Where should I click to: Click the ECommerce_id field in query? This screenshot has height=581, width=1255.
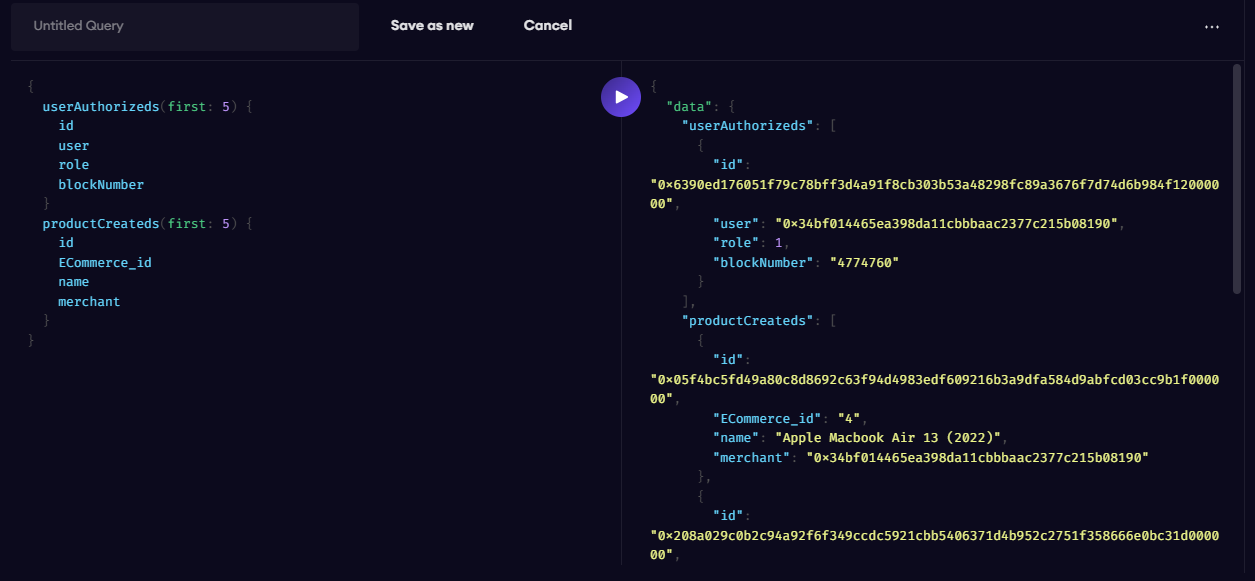click(105, 262)
